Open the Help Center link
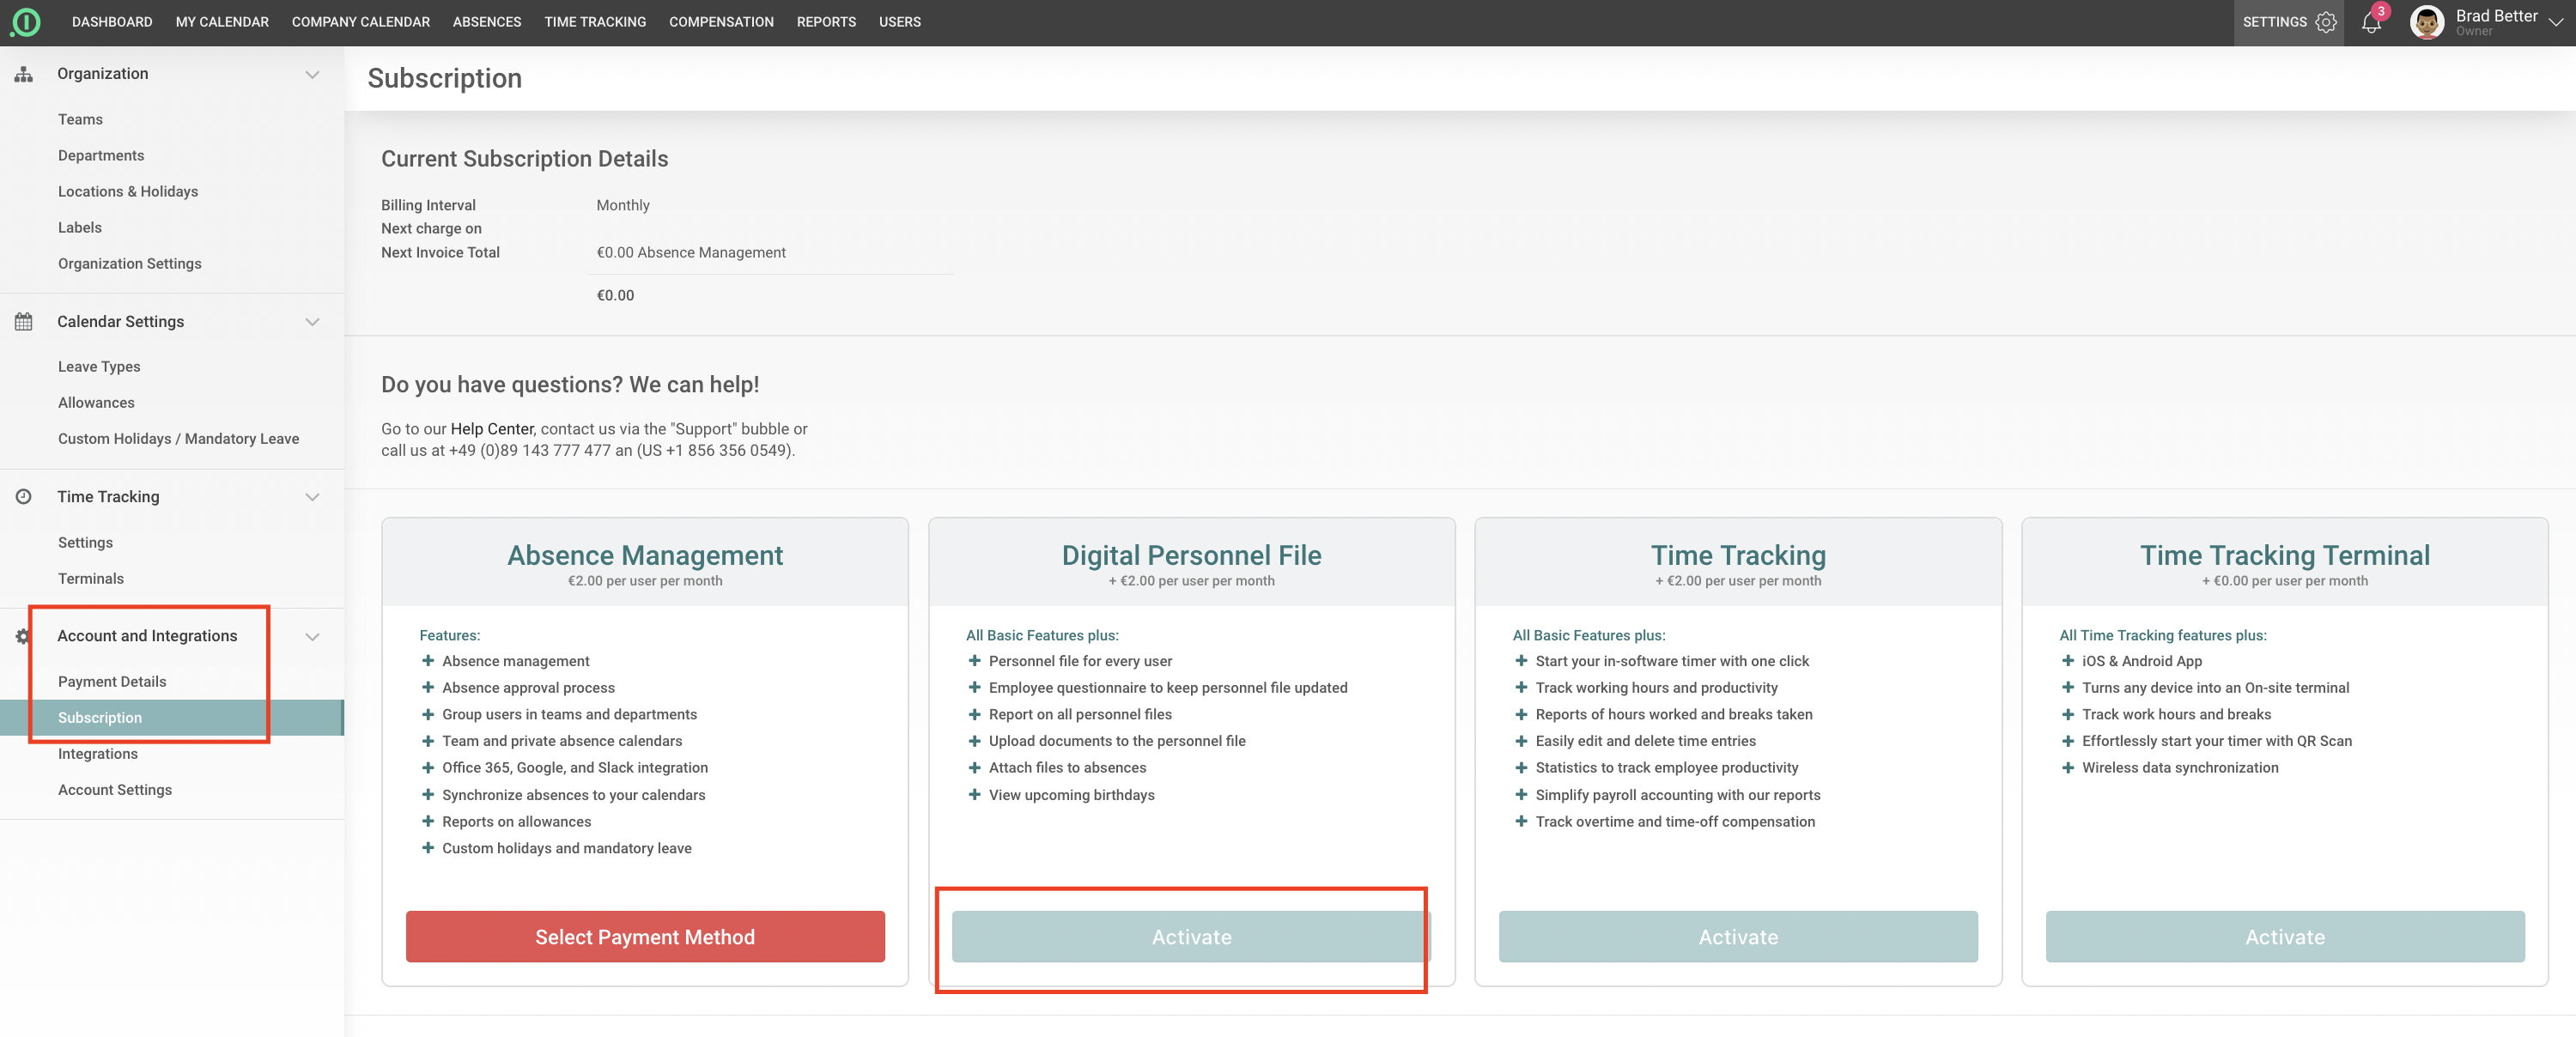Viewport: 2576px width, 1037px height. pos(491,429)
